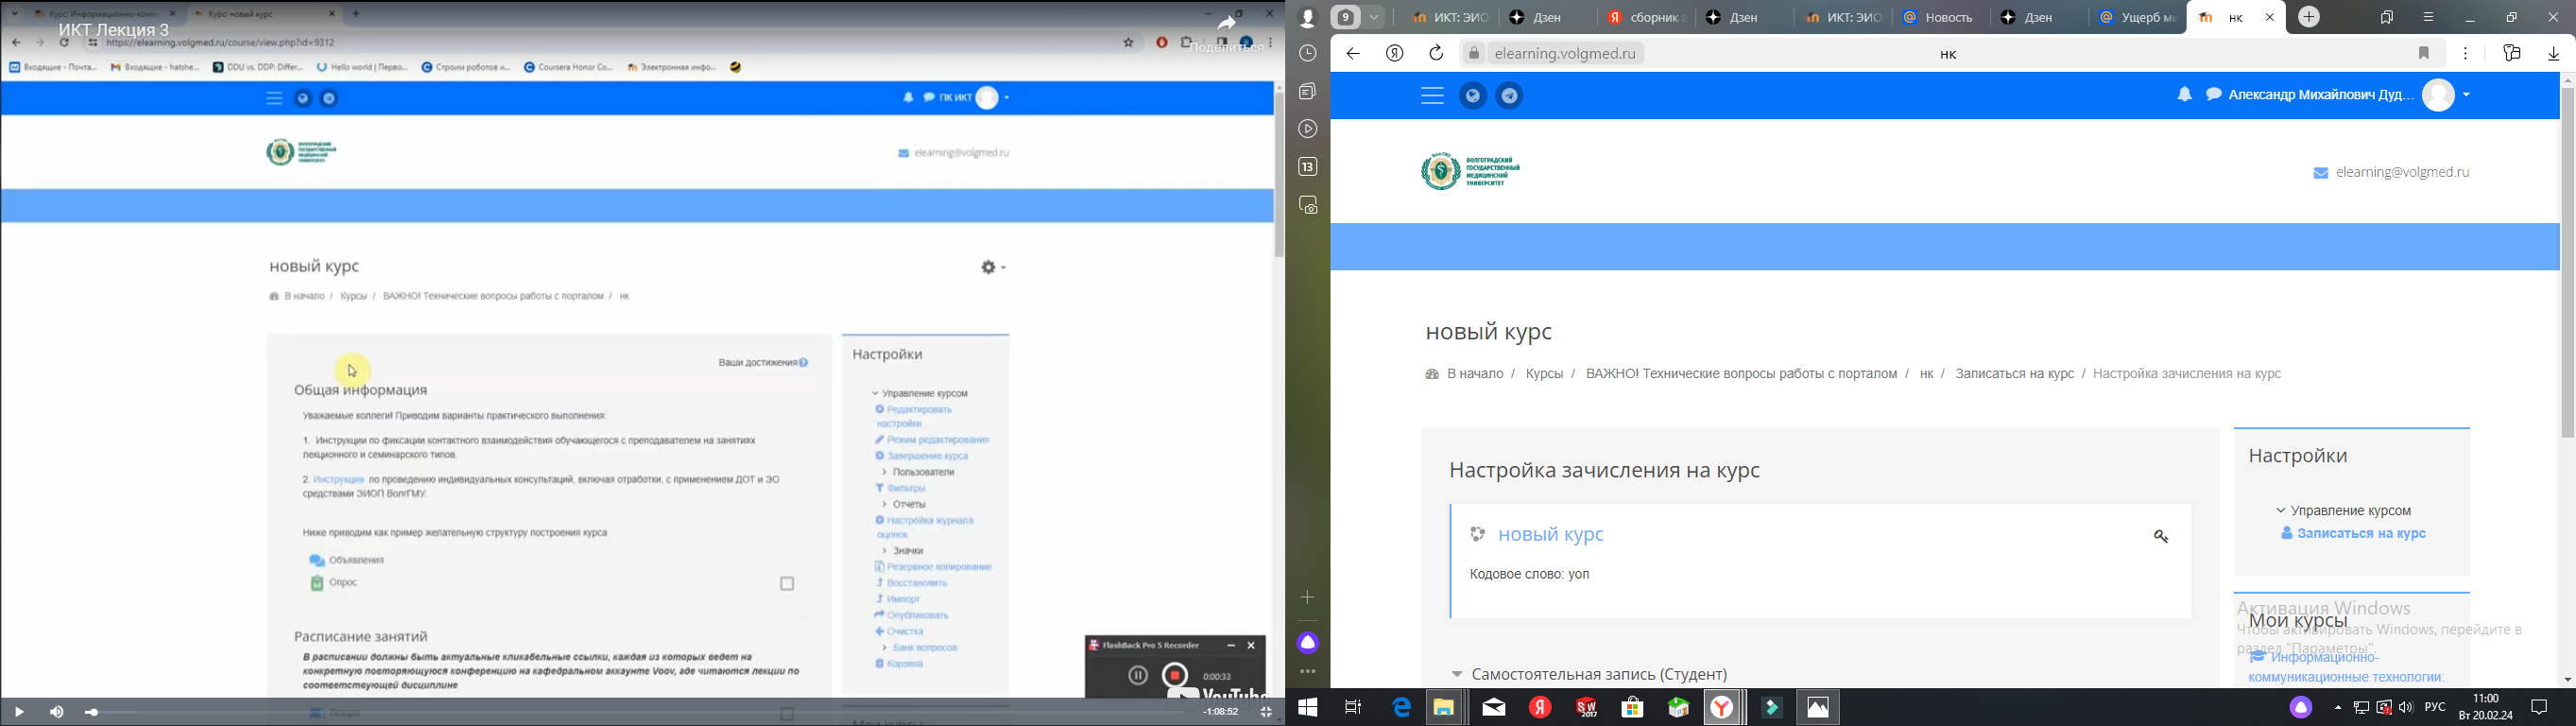Expand the Значки tree item

[884, 551]
